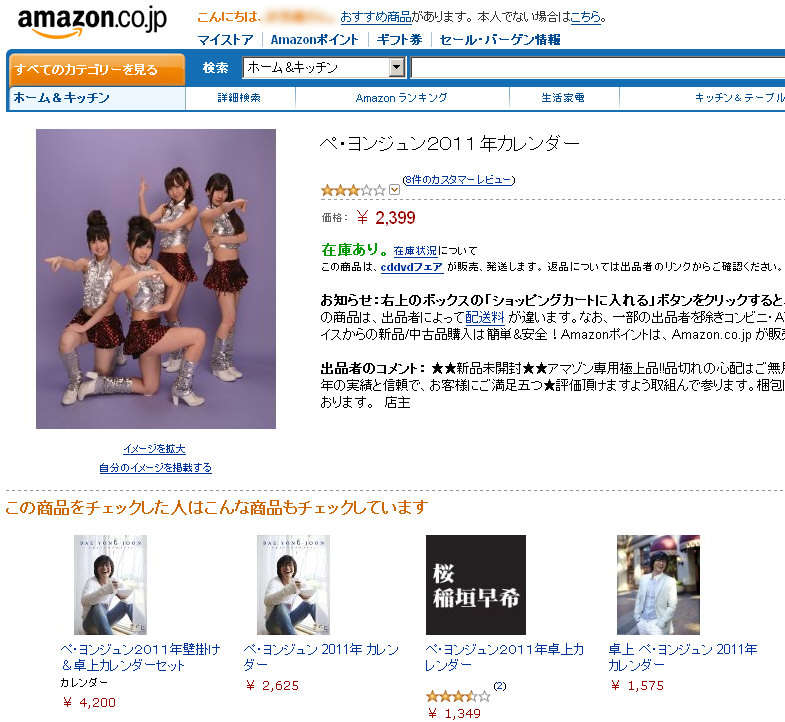Click the star rating under 卓上カレンダー at ¥1,349

(458, 696)
